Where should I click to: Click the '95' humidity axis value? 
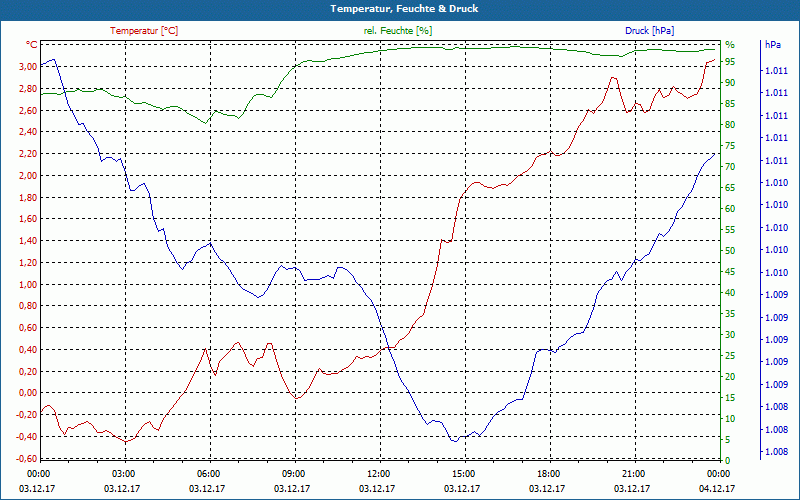(730, 62)
